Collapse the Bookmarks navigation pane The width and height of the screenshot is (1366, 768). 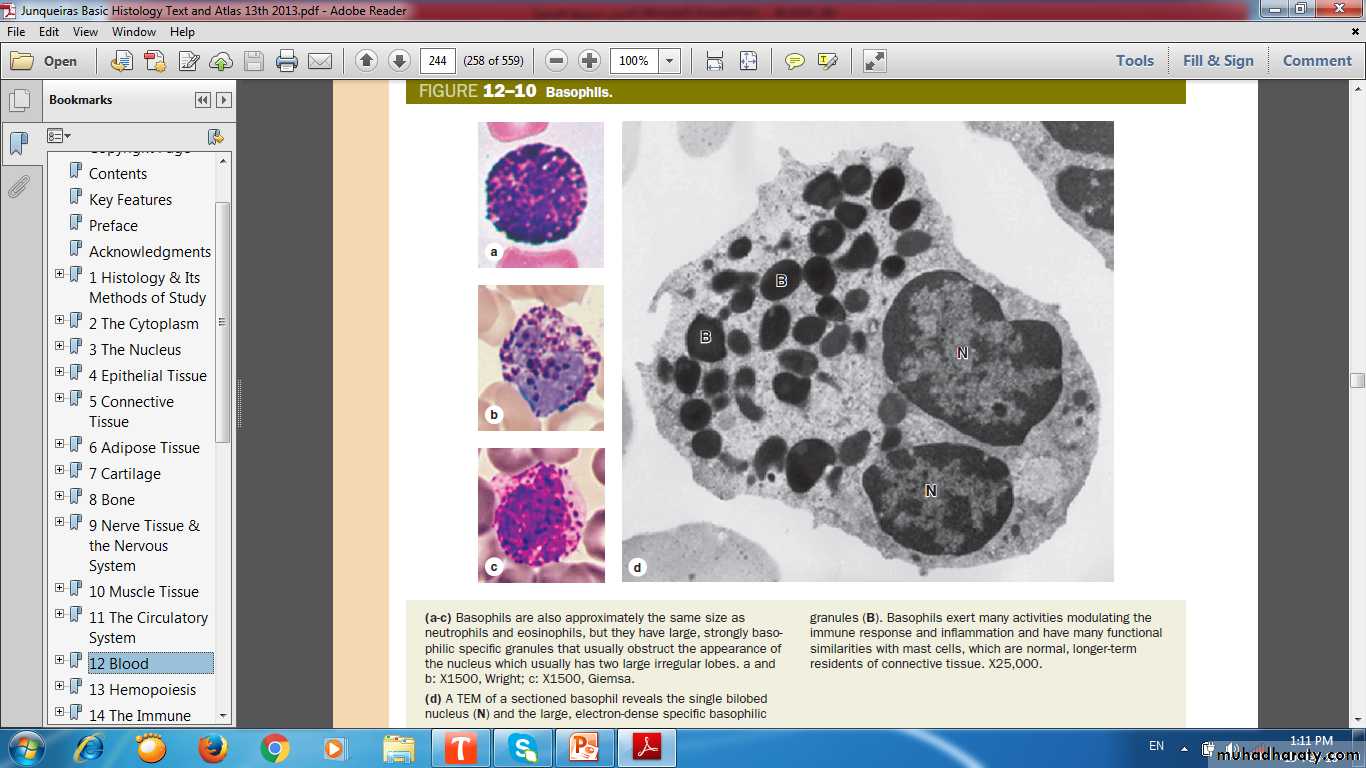(203, 100)
